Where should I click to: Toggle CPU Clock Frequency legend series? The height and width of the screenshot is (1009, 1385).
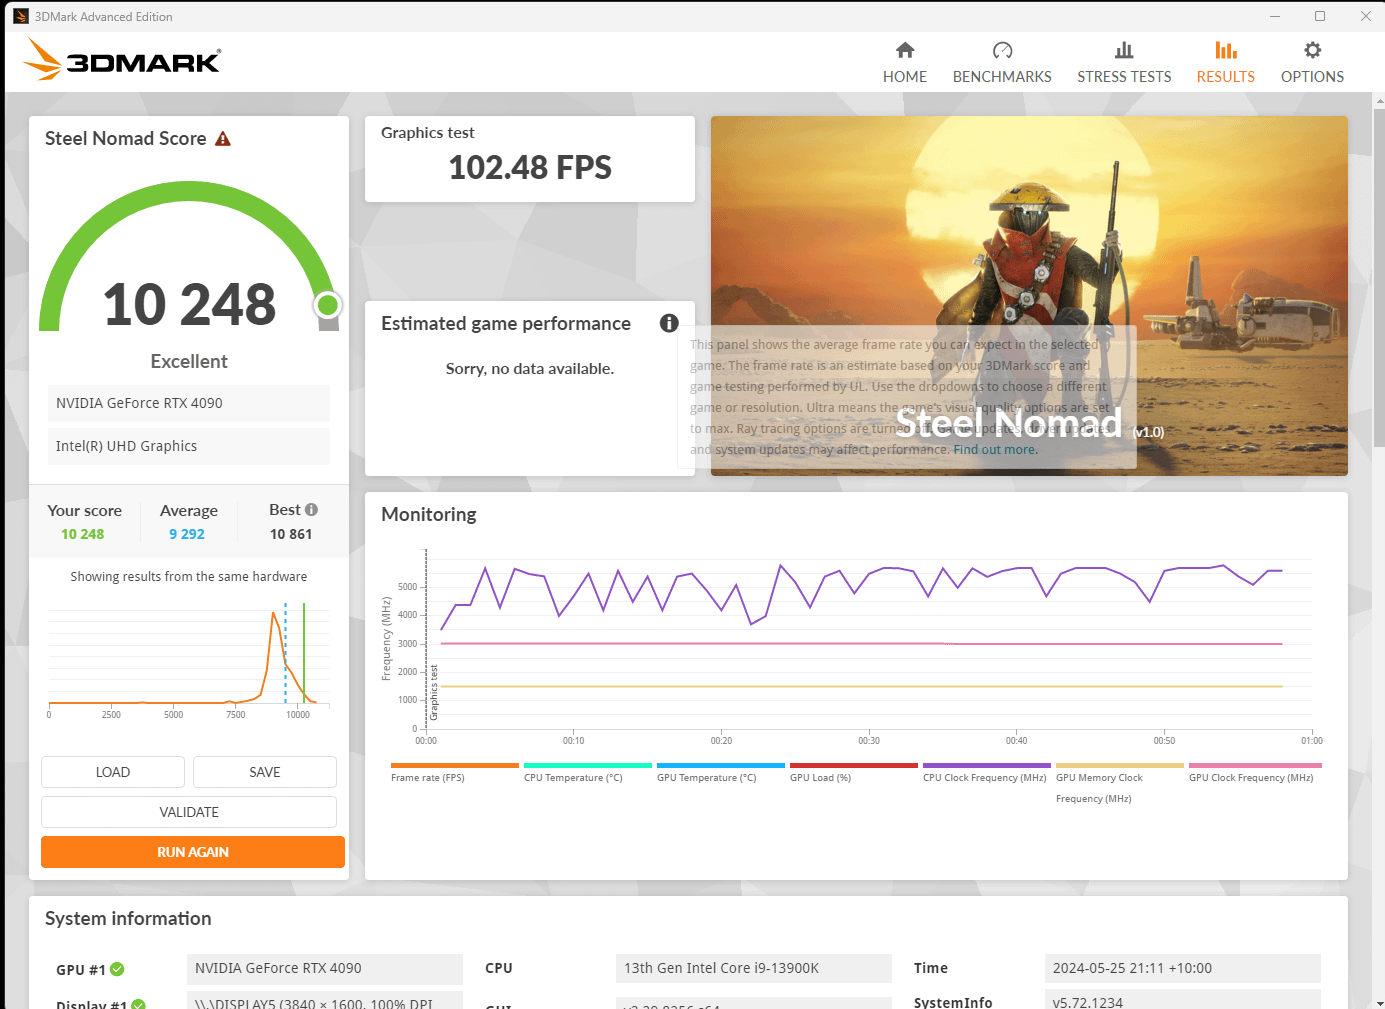tap(987, 773)
